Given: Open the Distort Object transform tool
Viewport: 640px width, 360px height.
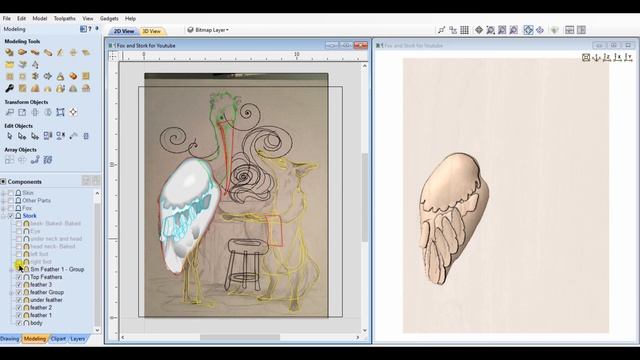Looking at the screenshot, I should (60, 112).
